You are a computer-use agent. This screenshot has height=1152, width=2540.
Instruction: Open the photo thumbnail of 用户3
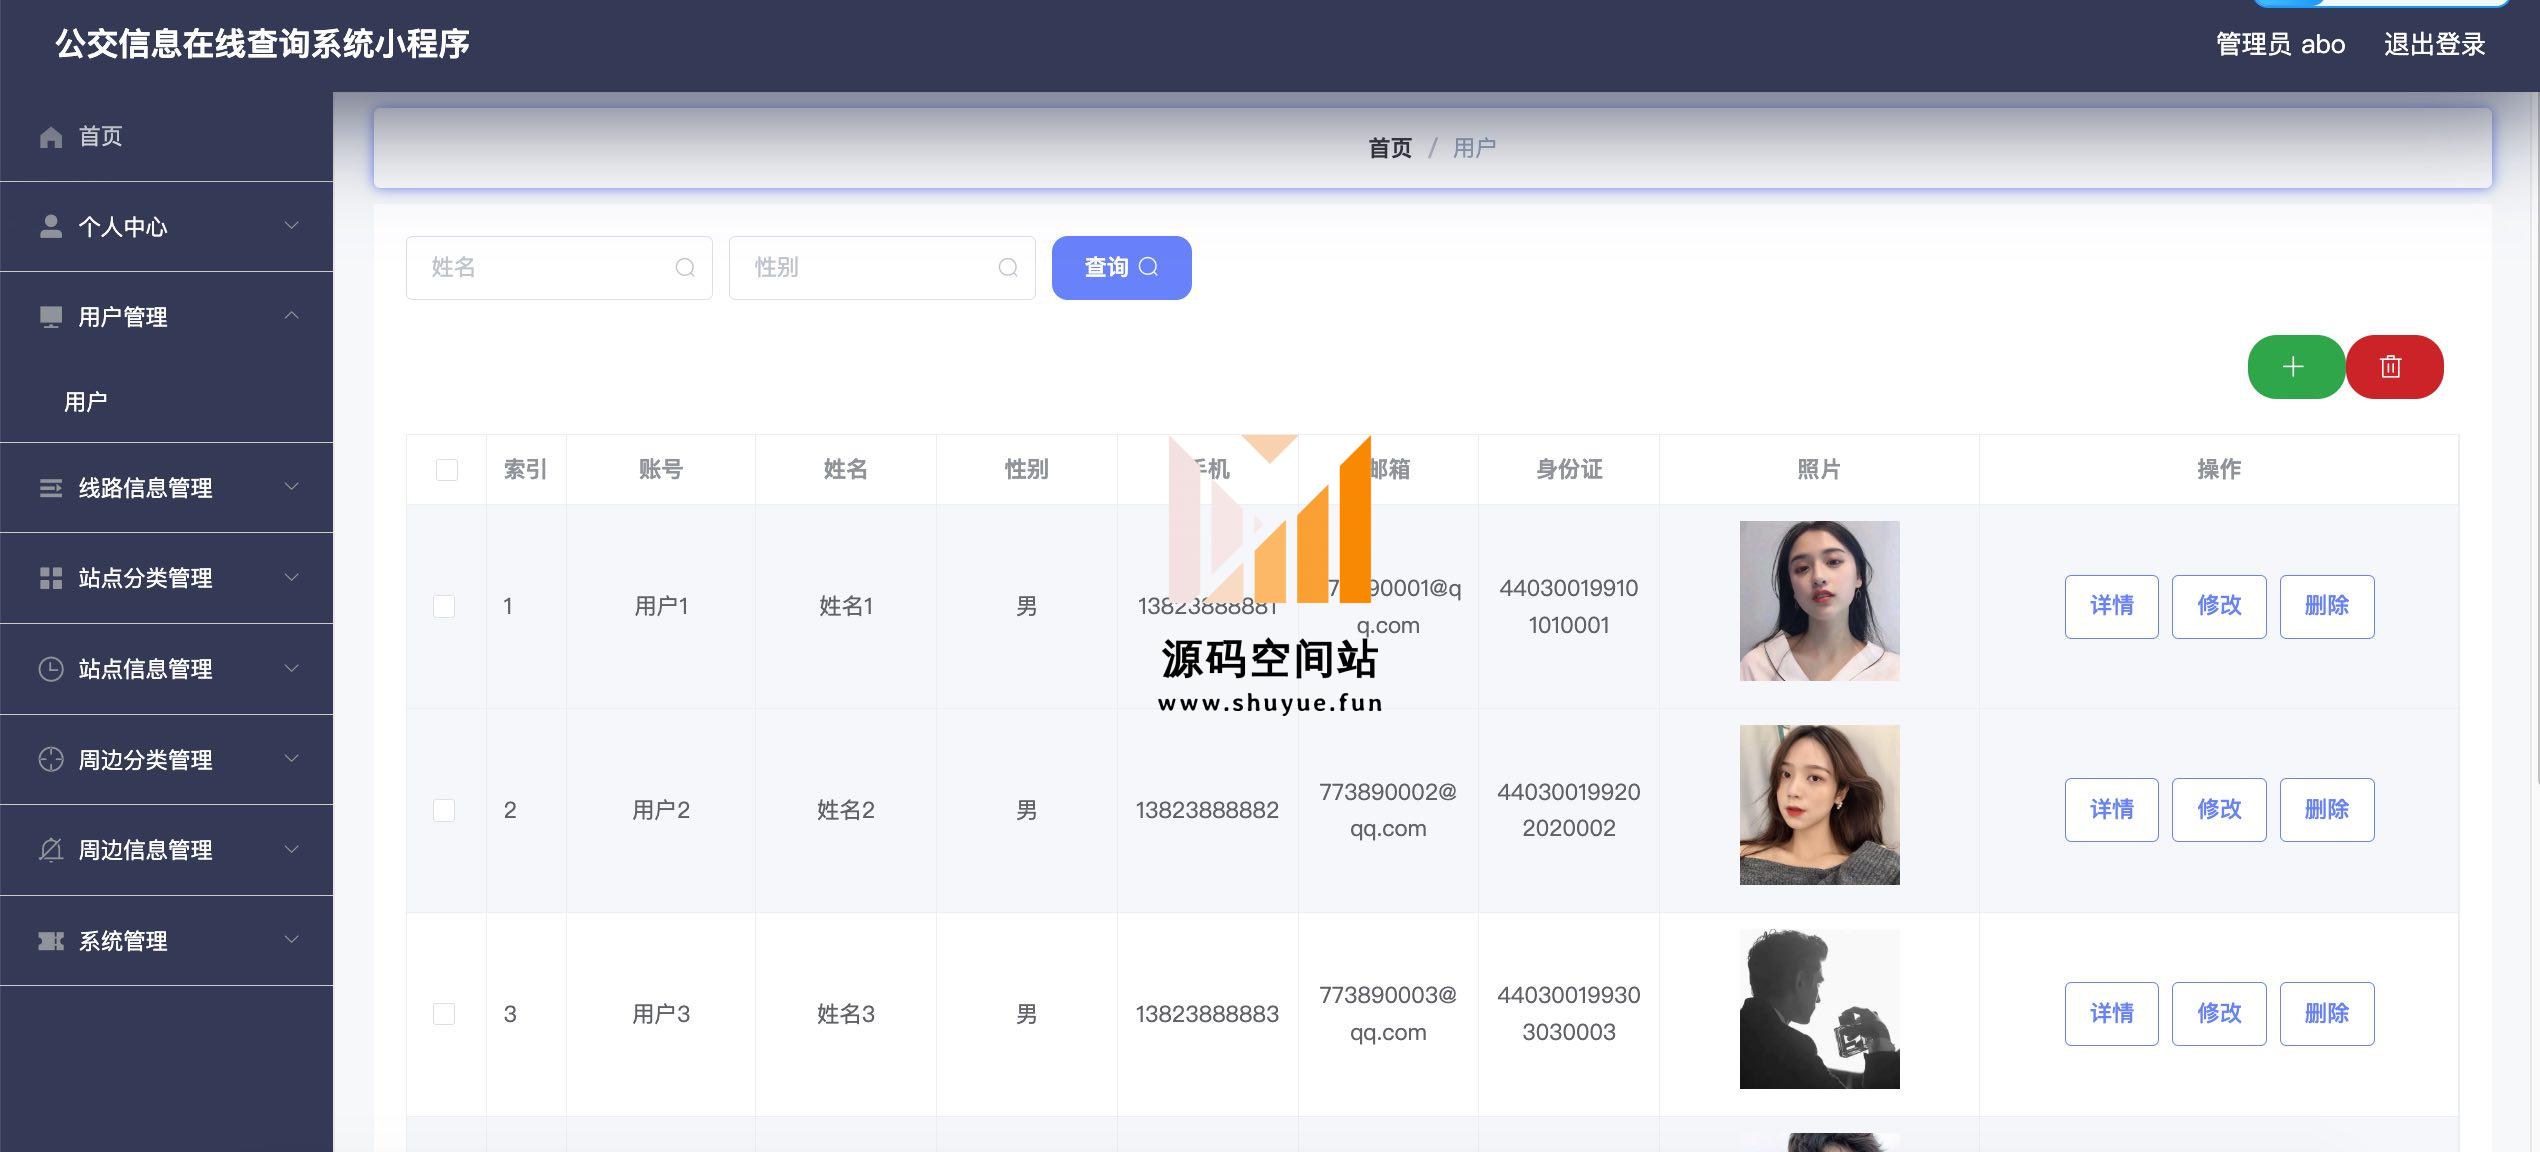tap(1819, 1009)
